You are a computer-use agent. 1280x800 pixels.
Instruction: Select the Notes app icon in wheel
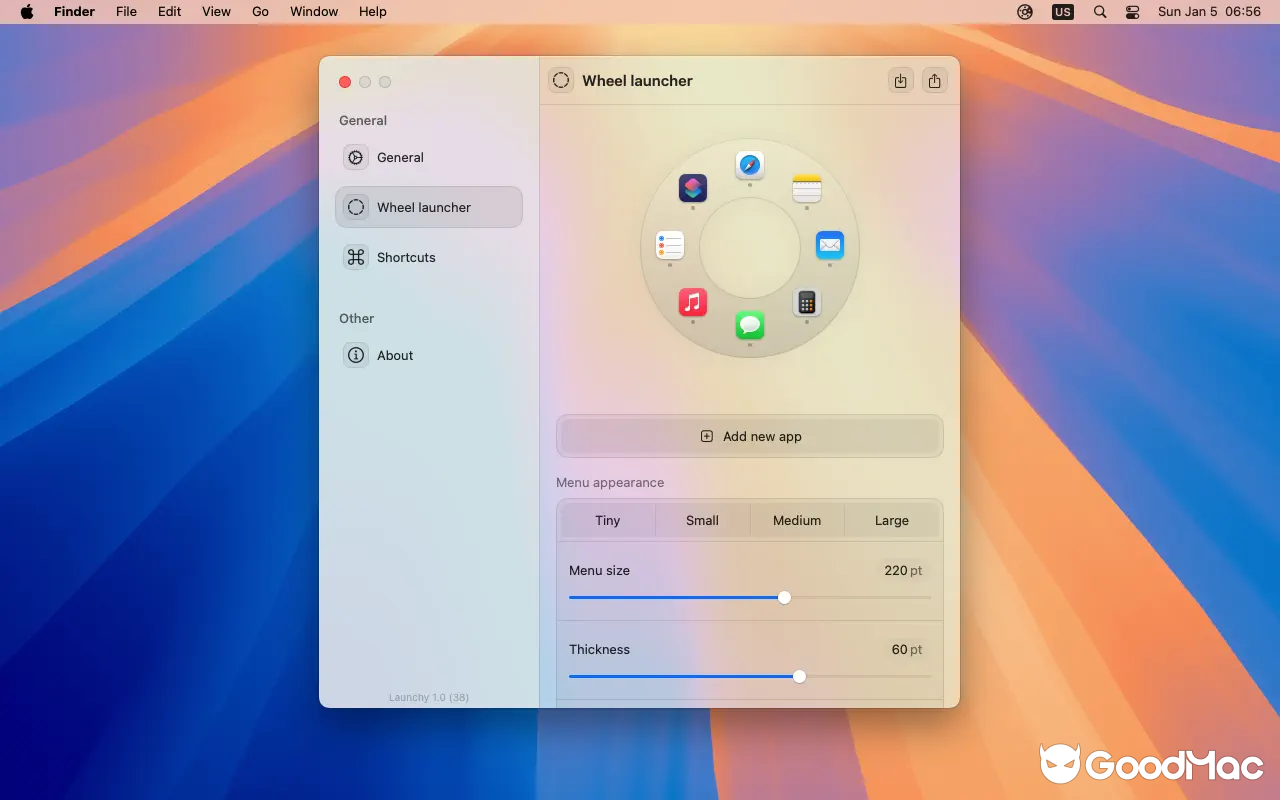[807, 189]
